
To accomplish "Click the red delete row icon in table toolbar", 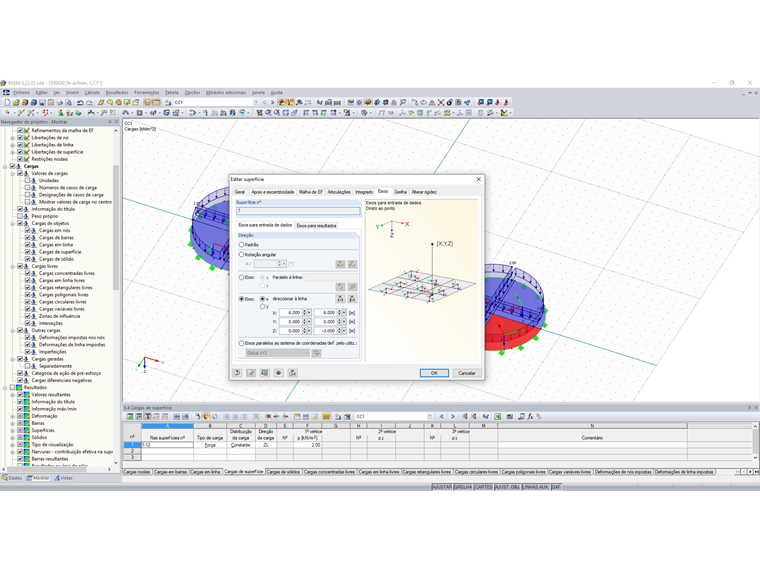I will pos(268,416).
